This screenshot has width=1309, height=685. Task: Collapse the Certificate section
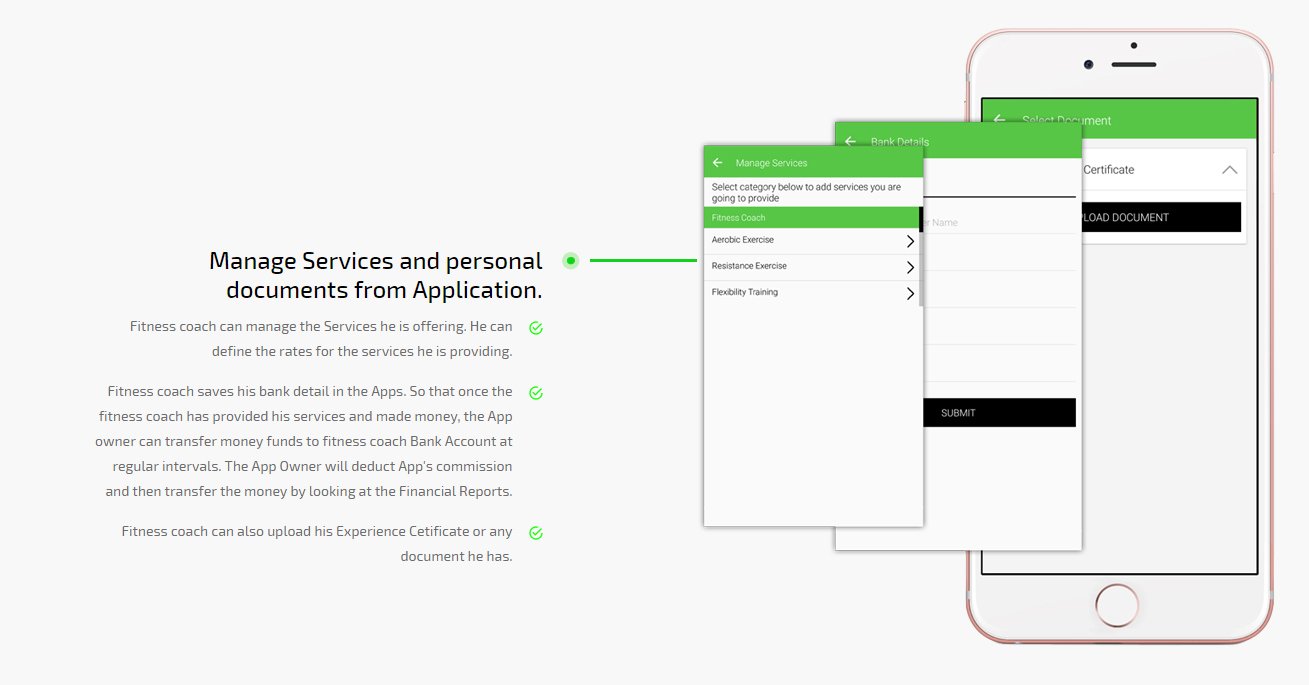[x=1229, y=170]
